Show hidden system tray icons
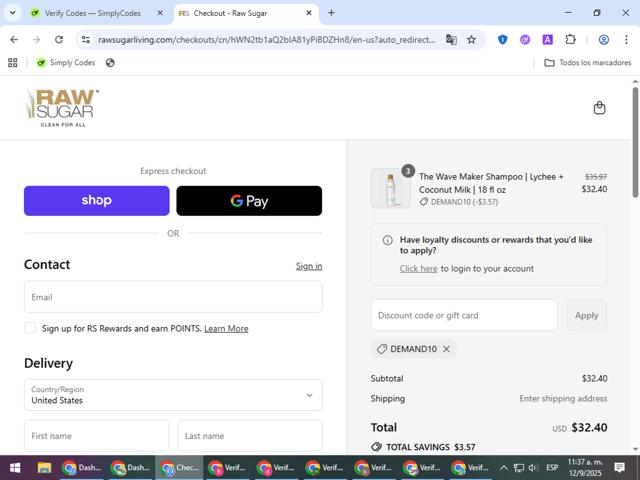640x480 pixels. tap(504, 468)
